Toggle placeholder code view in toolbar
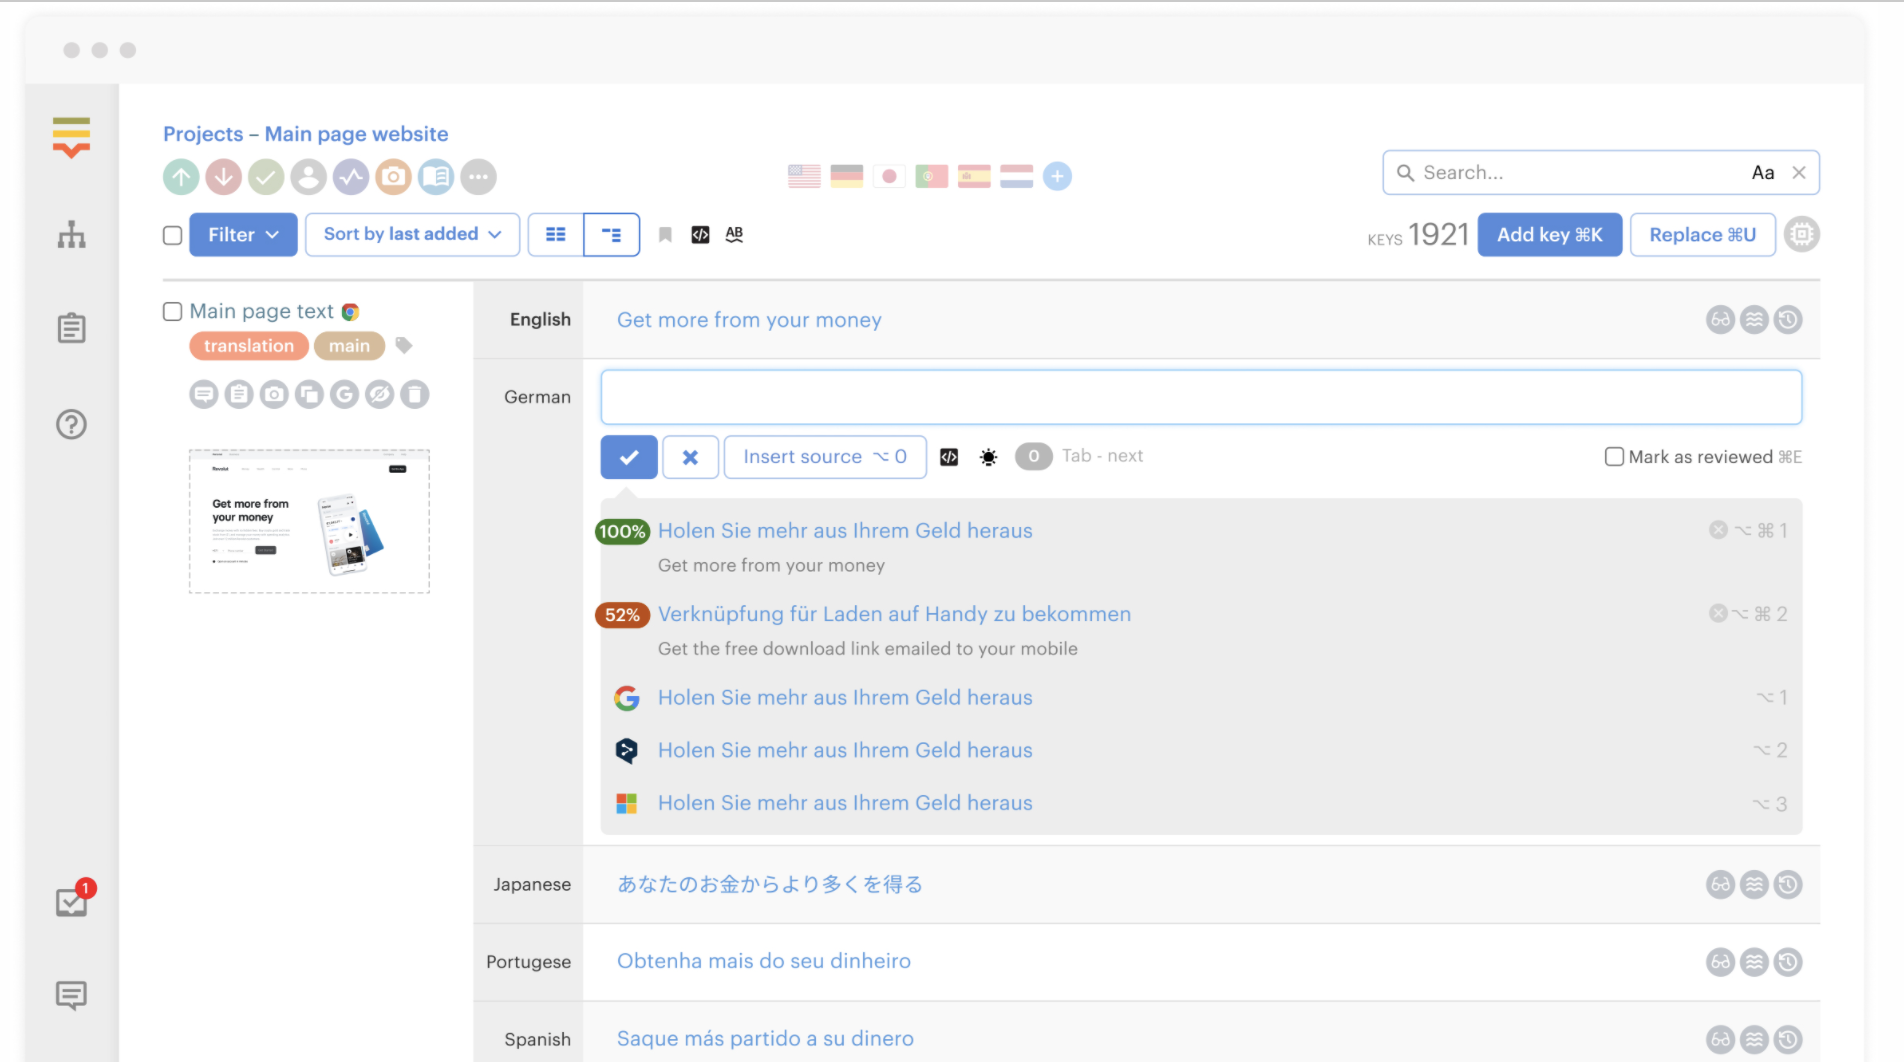Screen dimensions: 1904x1062 tap(701, 235)
